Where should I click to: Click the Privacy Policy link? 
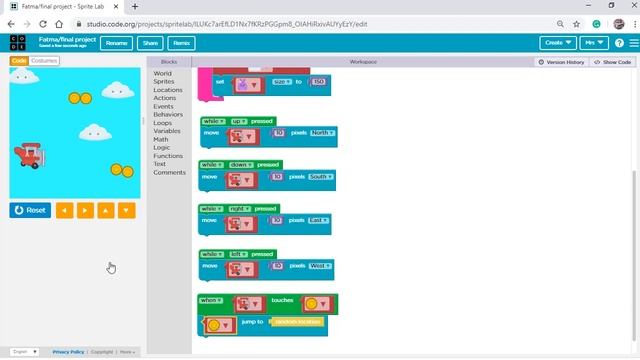coord(68,352)
